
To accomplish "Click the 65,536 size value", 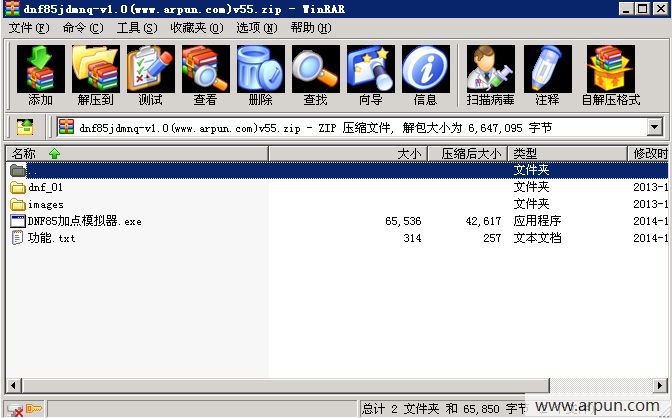I will click(403, 221).
